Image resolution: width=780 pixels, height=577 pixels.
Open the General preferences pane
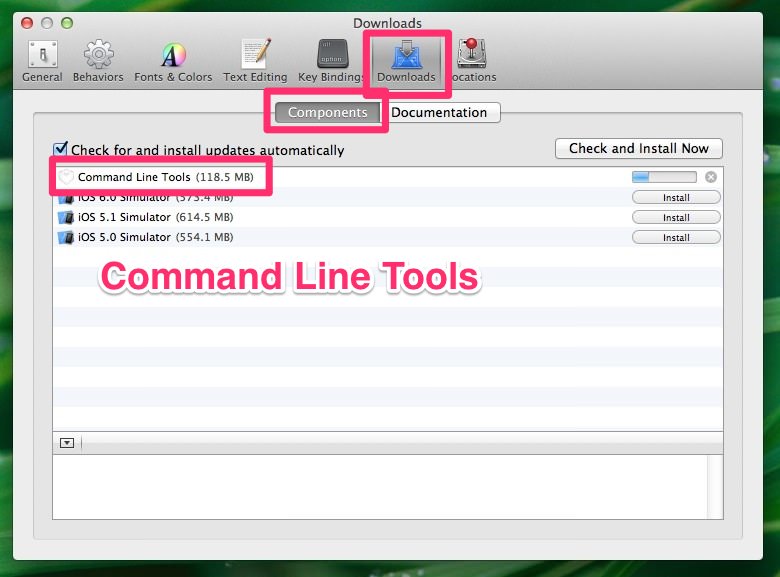(42, 61)
